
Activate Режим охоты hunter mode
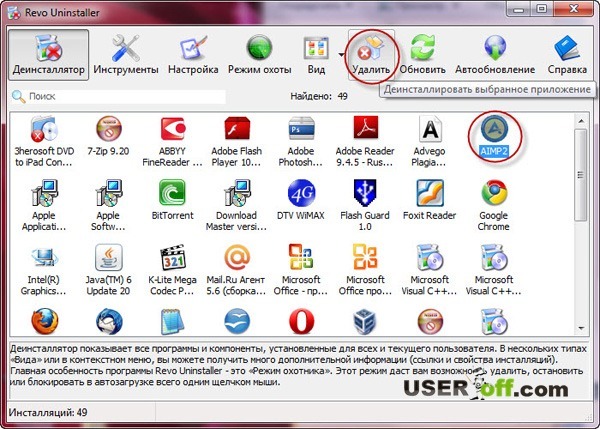coord(259,55)
